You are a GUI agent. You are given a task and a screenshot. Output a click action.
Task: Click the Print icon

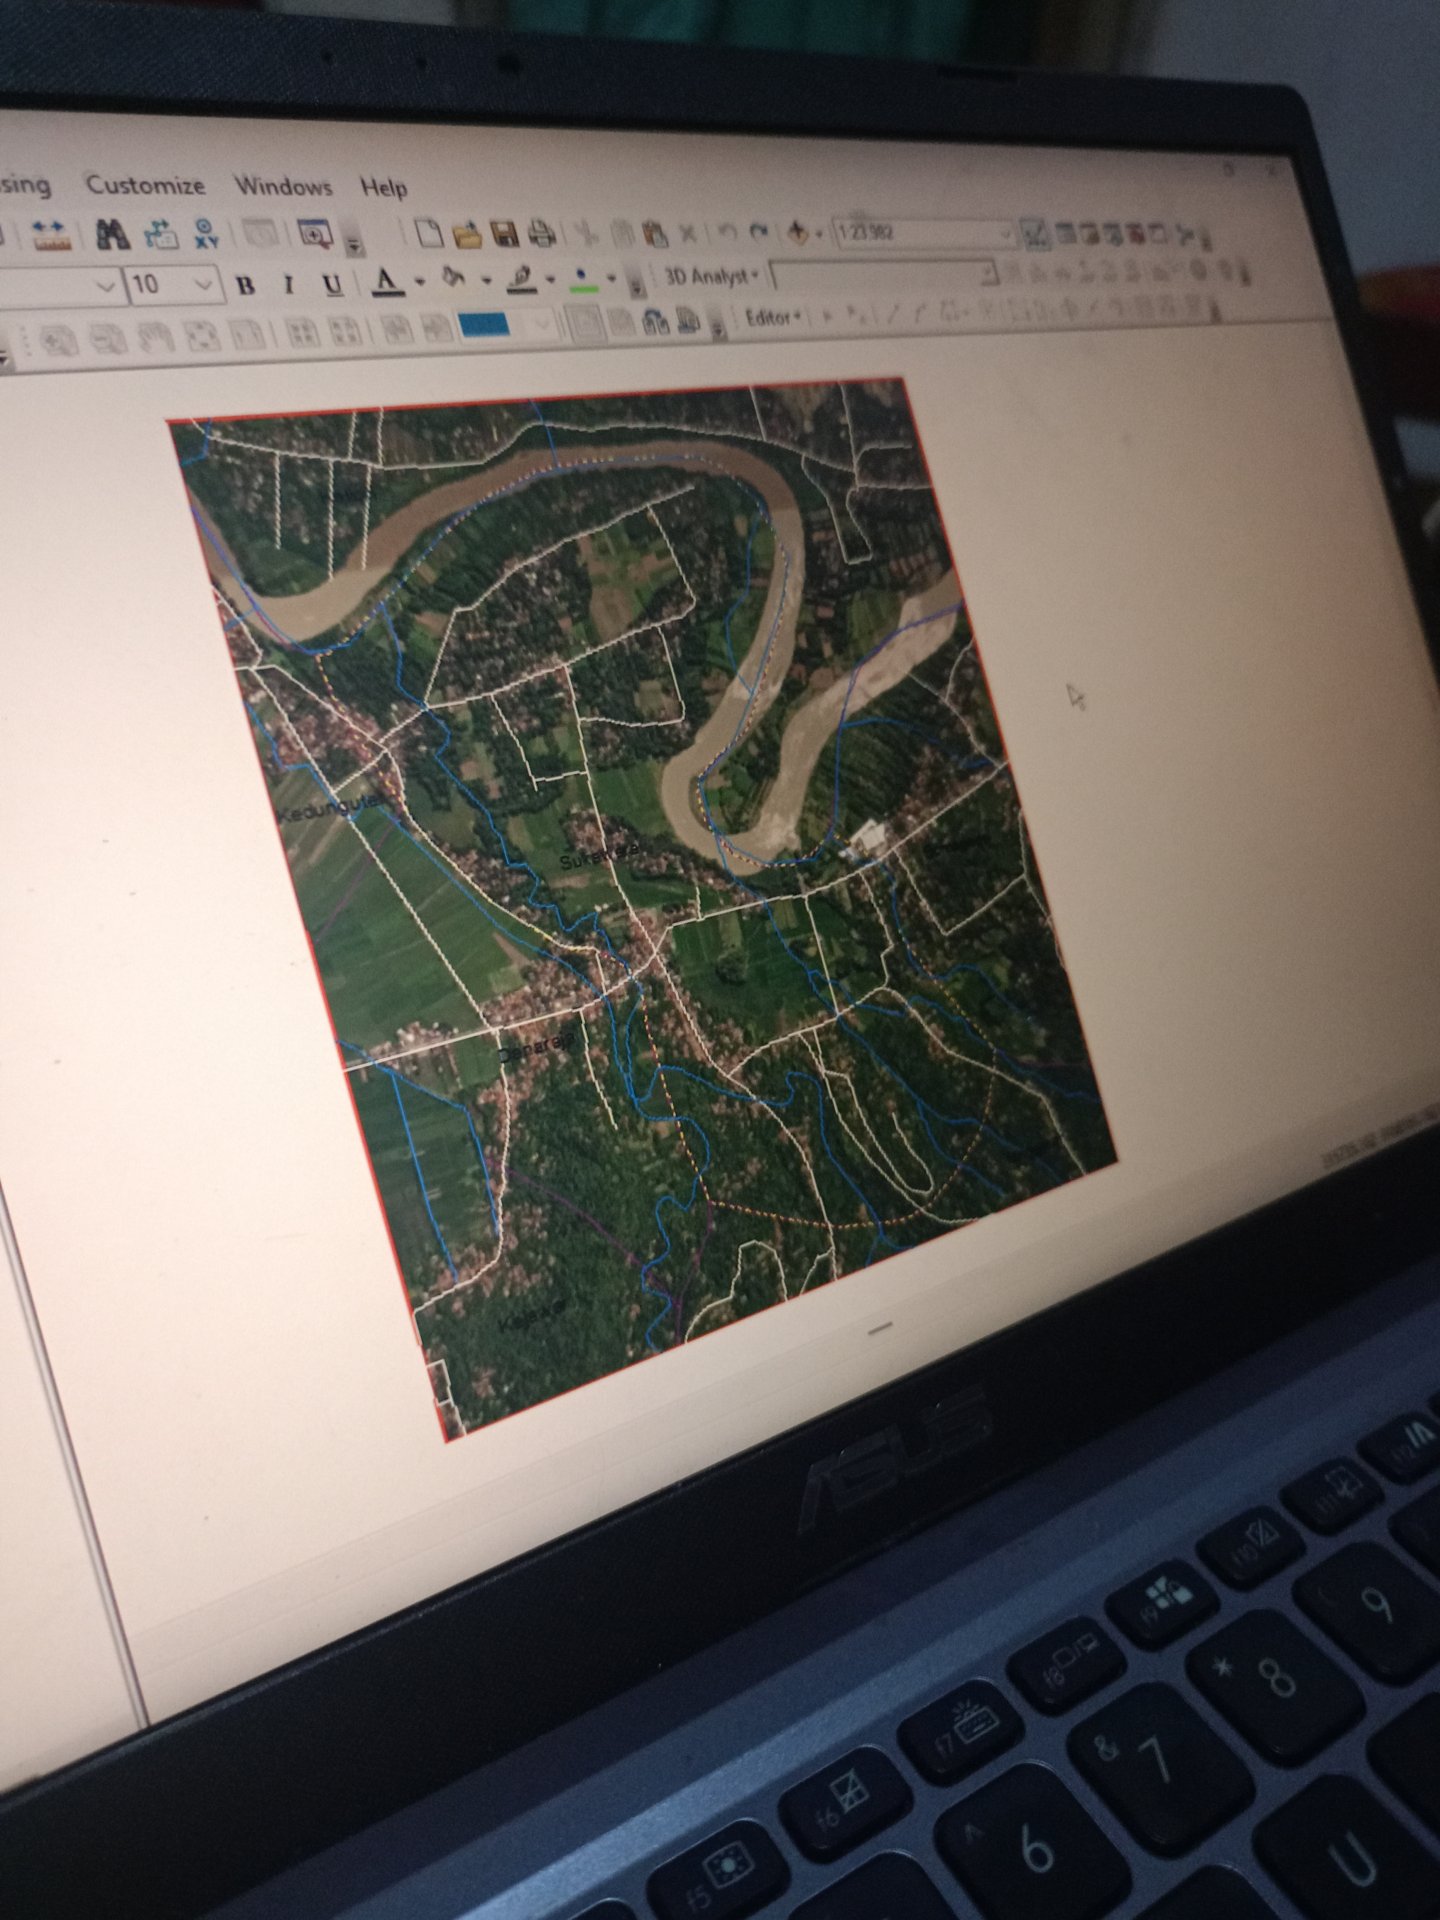click(x=541, y=235)
